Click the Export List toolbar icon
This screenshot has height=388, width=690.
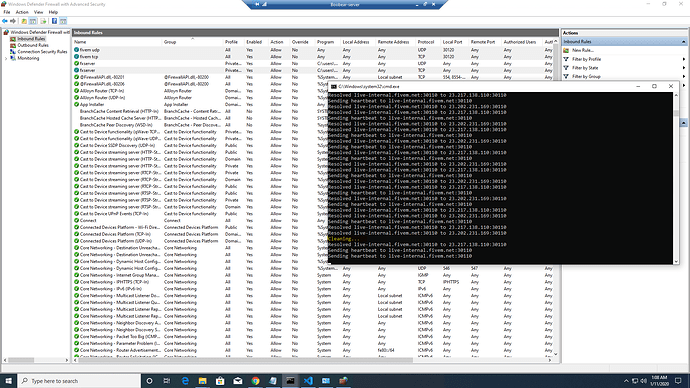[x=43, y=21]
